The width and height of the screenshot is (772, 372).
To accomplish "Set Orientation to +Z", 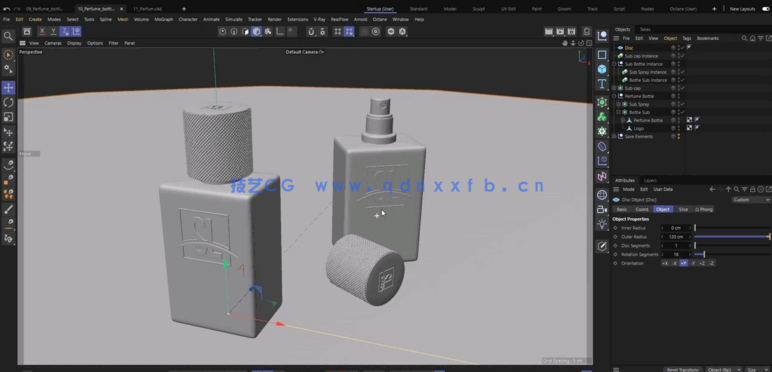I will [702, 263].
